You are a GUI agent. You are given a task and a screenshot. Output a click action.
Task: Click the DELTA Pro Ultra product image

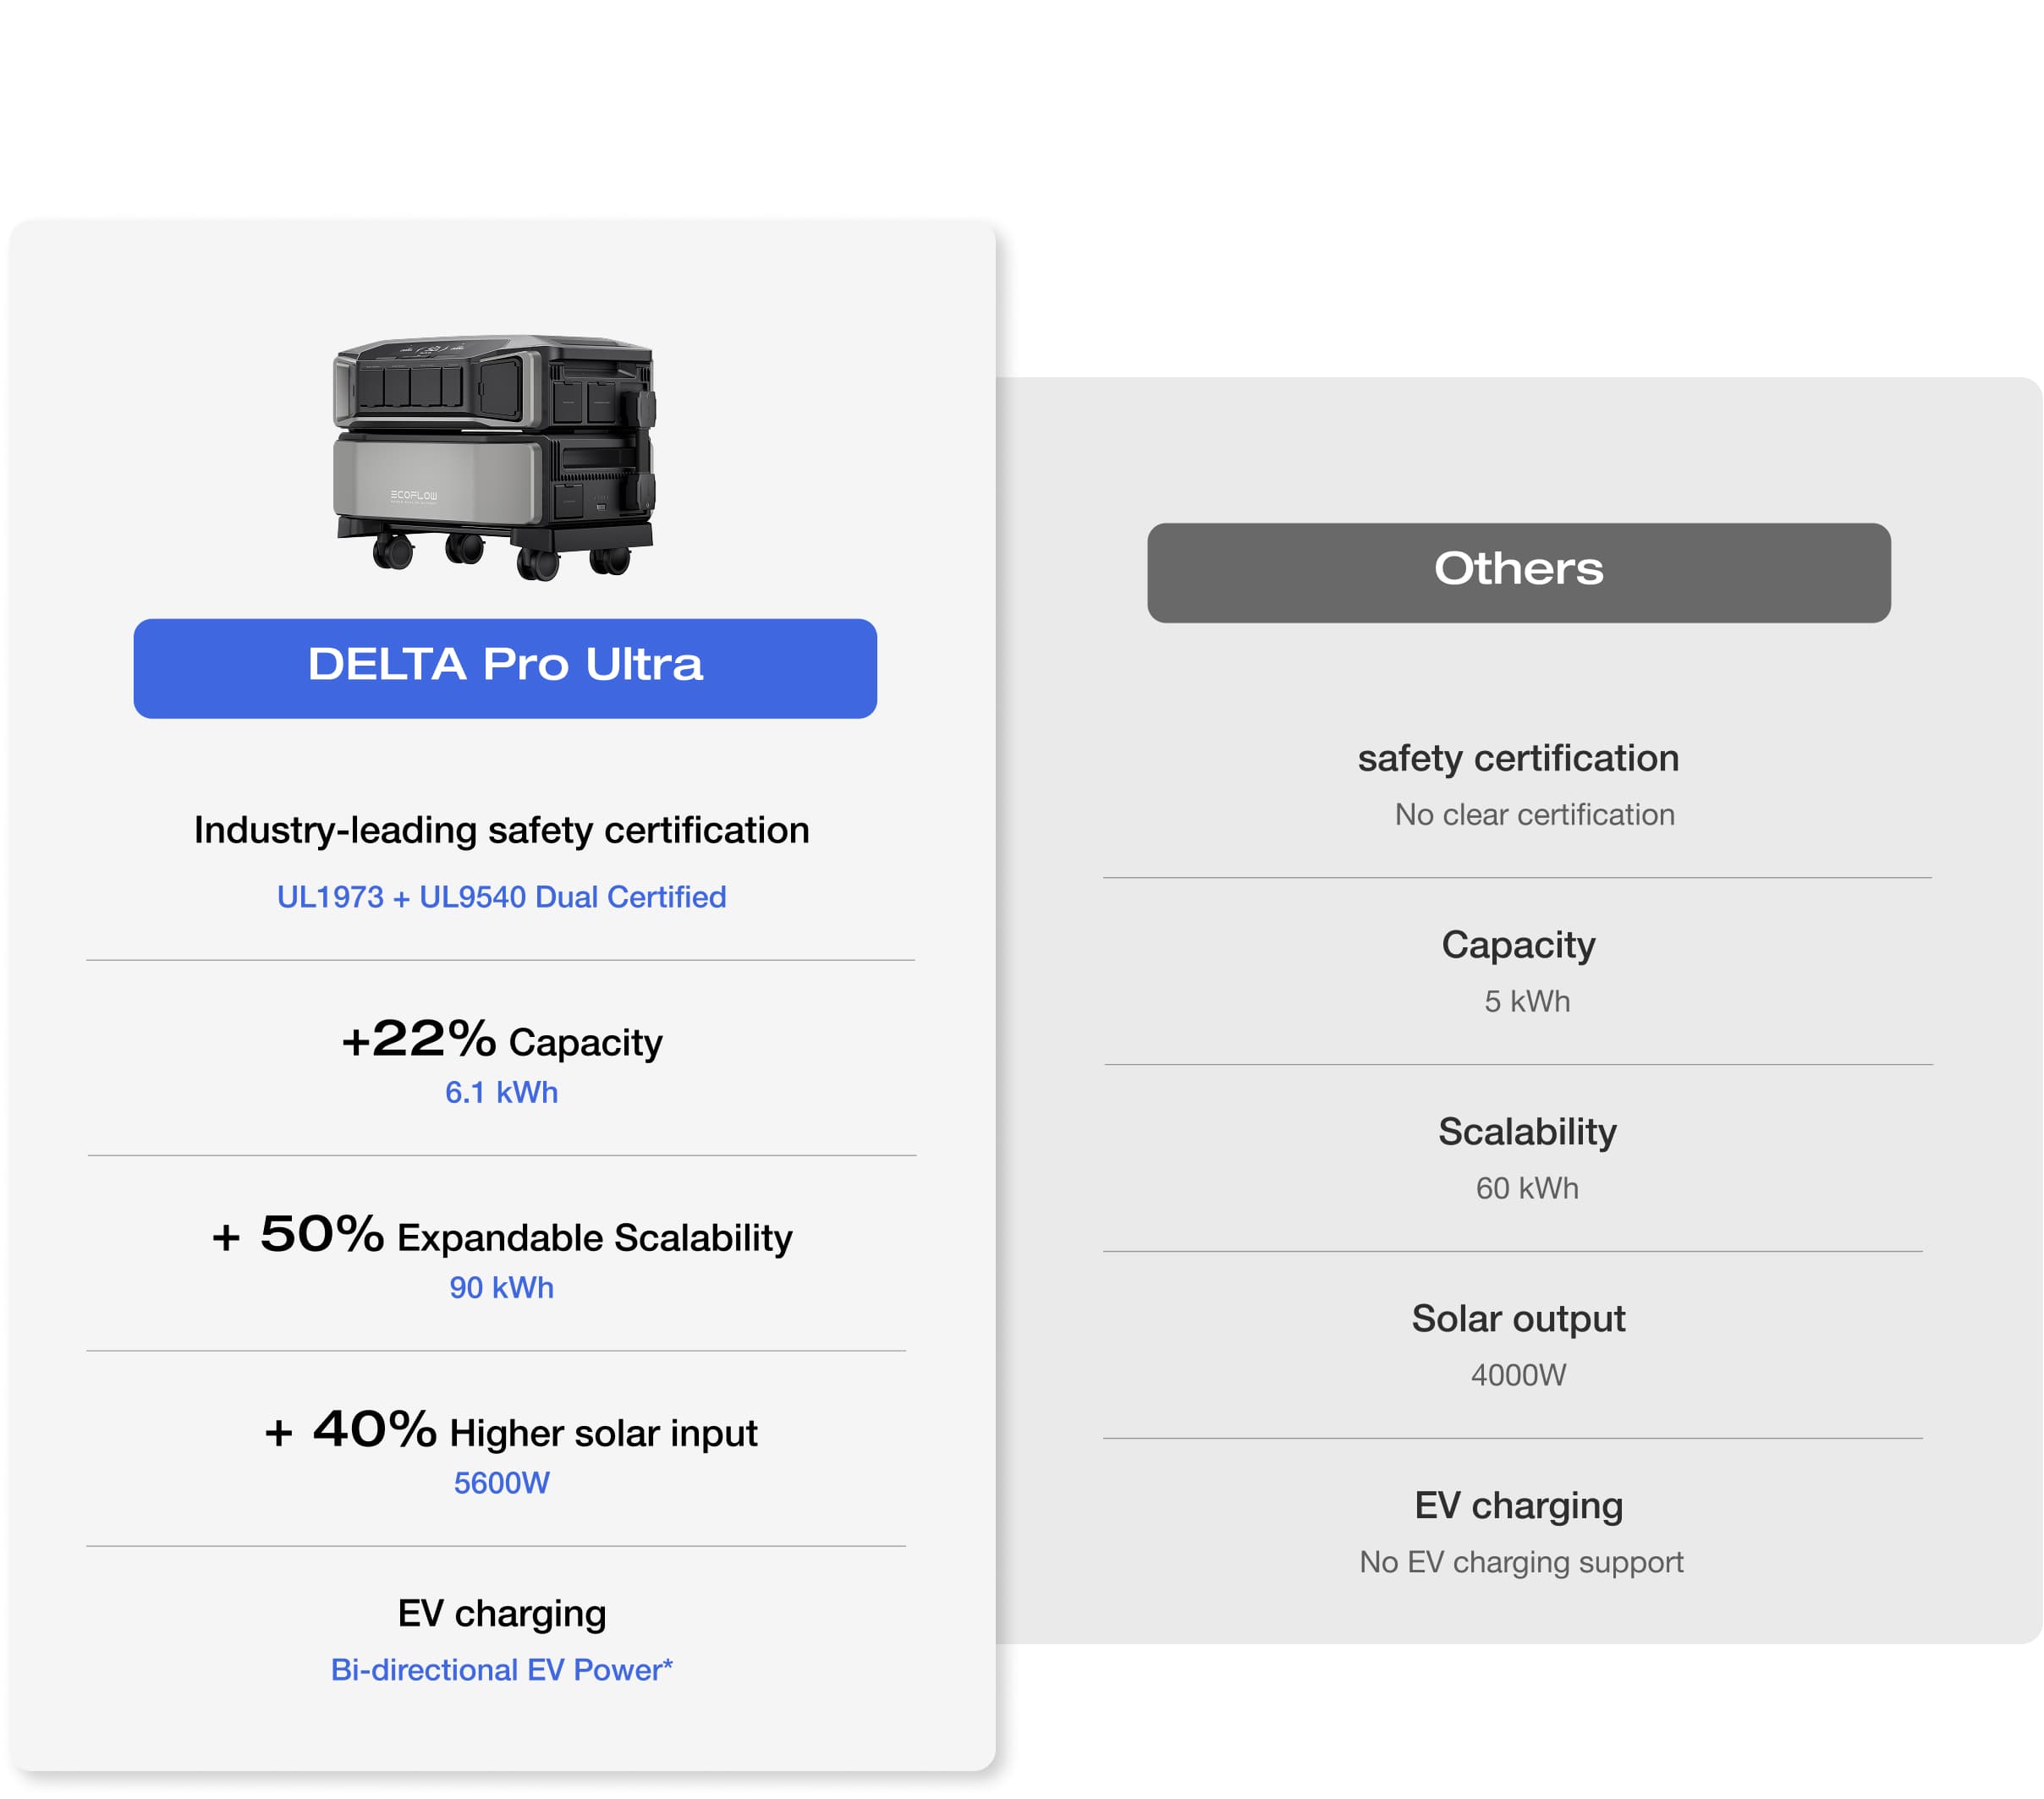[x=495, y=457]
